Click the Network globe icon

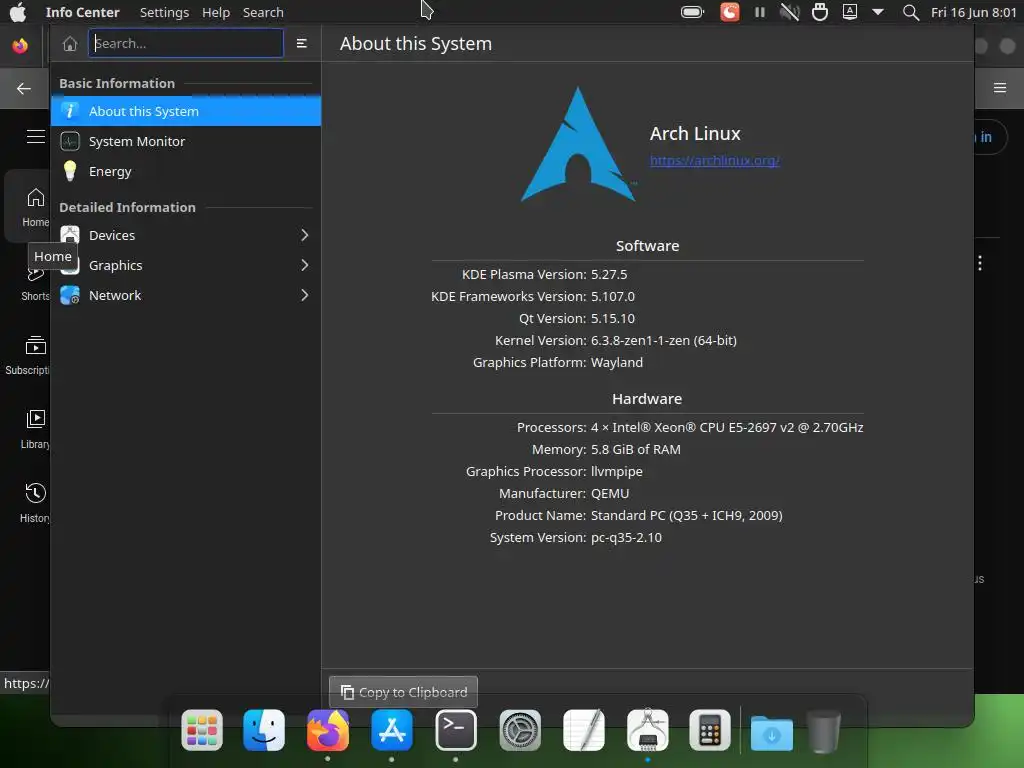coord(70,295)
